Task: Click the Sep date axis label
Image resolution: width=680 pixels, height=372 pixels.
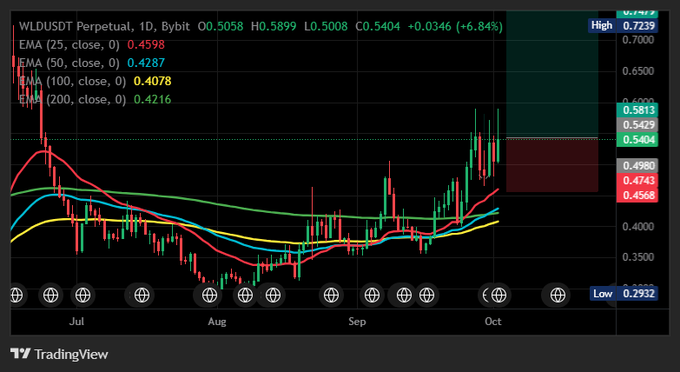Action: pos(357,322)
